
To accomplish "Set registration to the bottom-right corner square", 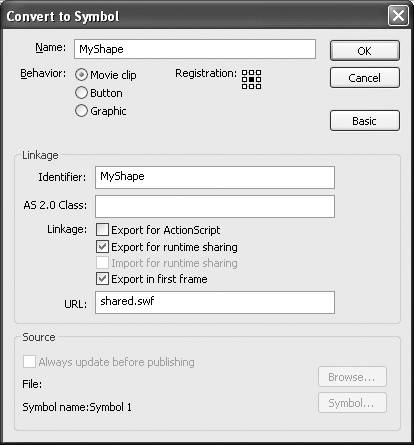I will (x=258, y=86).
